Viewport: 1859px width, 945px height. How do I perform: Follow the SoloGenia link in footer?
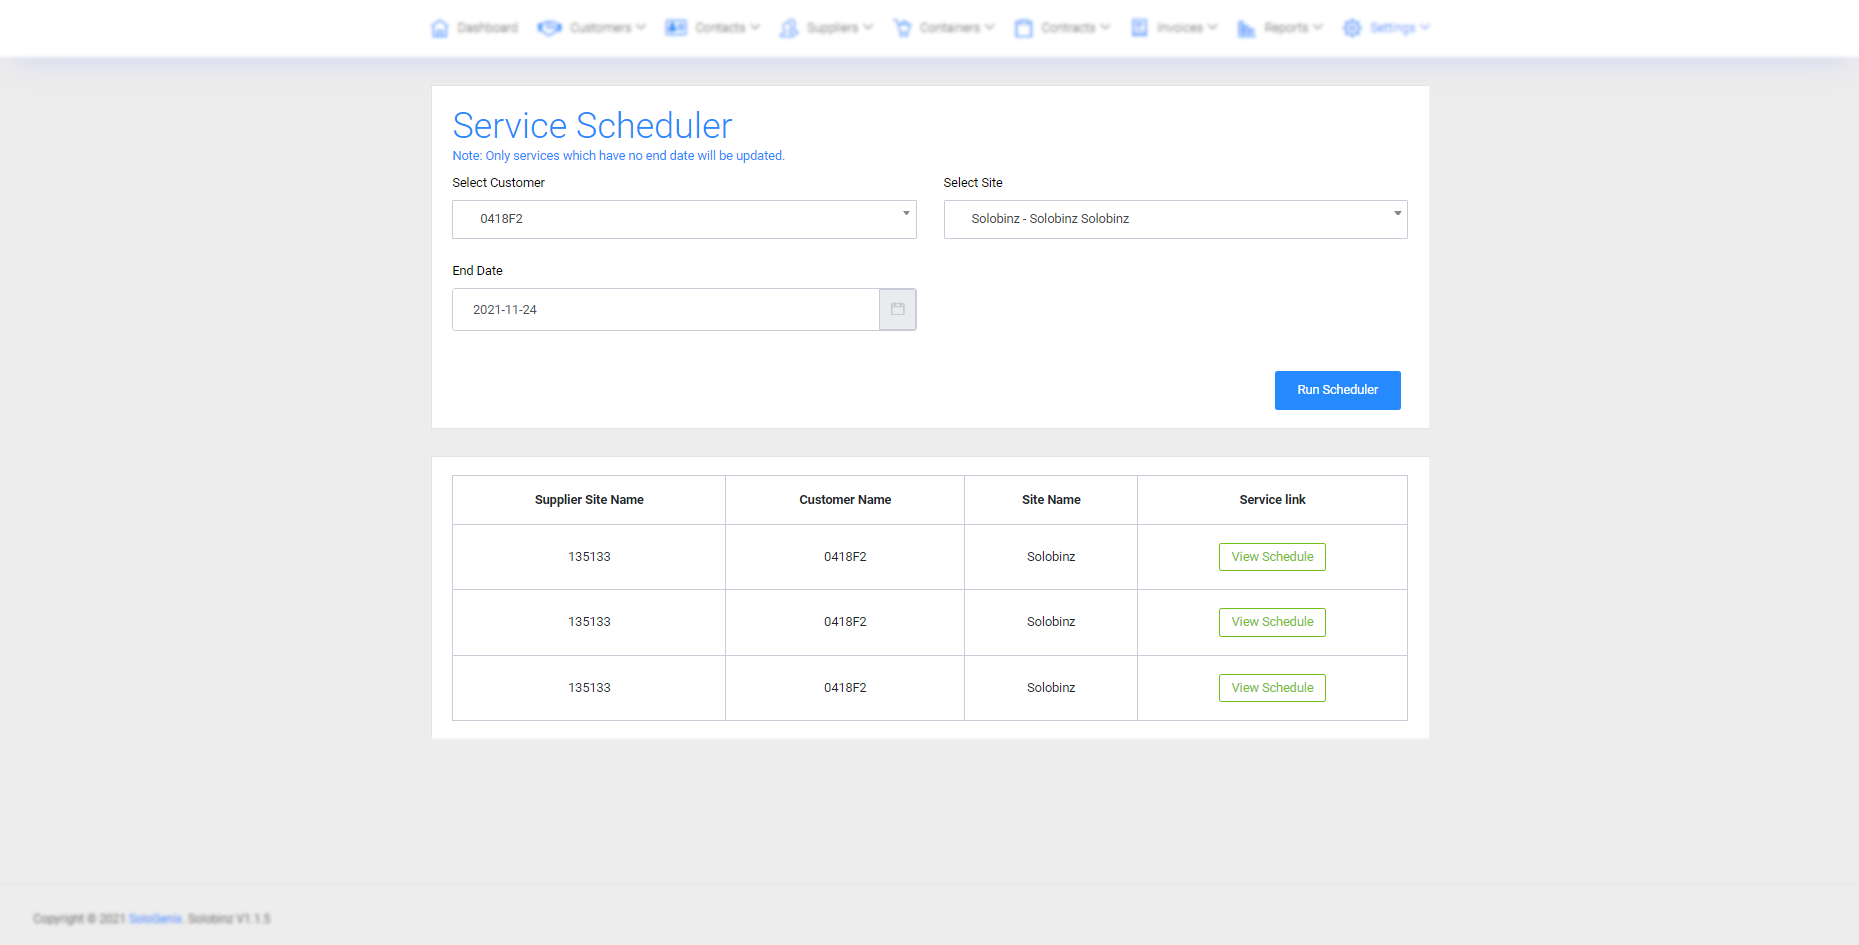point(155,919)
